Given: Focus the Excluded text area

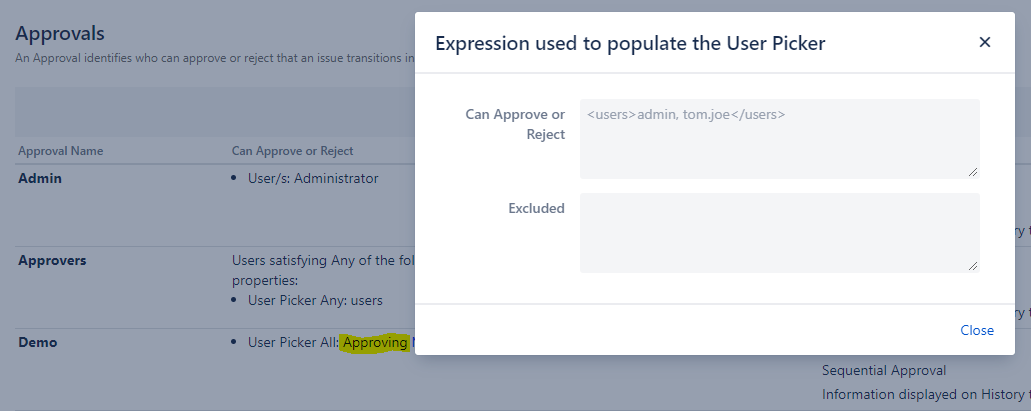Looking at the screenshot, I should click(779, 232).
